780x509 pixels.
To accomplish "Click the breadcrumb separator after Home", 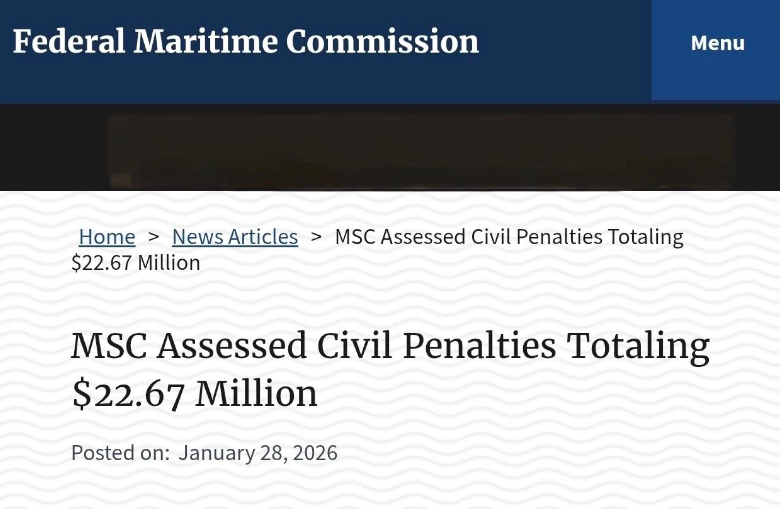I will (x=154, y=237).
